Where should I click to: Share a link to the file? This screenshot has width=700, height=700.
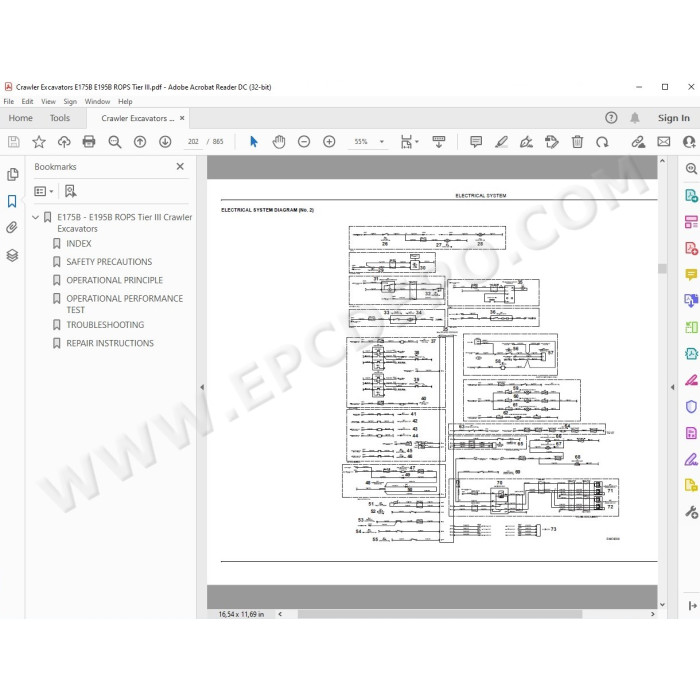pos(638,142)
